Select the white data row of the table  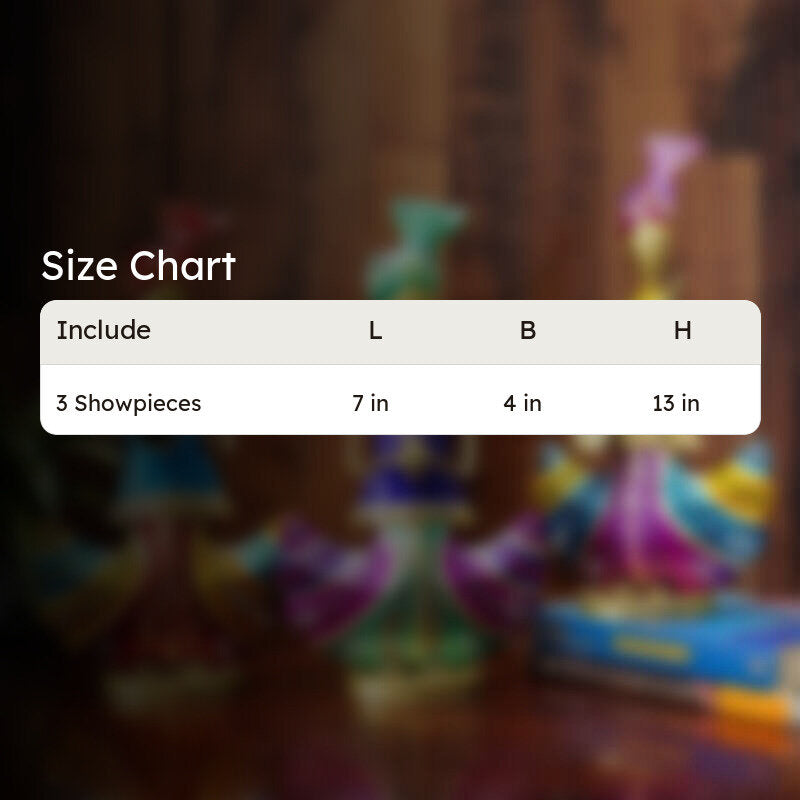(400, 400)
